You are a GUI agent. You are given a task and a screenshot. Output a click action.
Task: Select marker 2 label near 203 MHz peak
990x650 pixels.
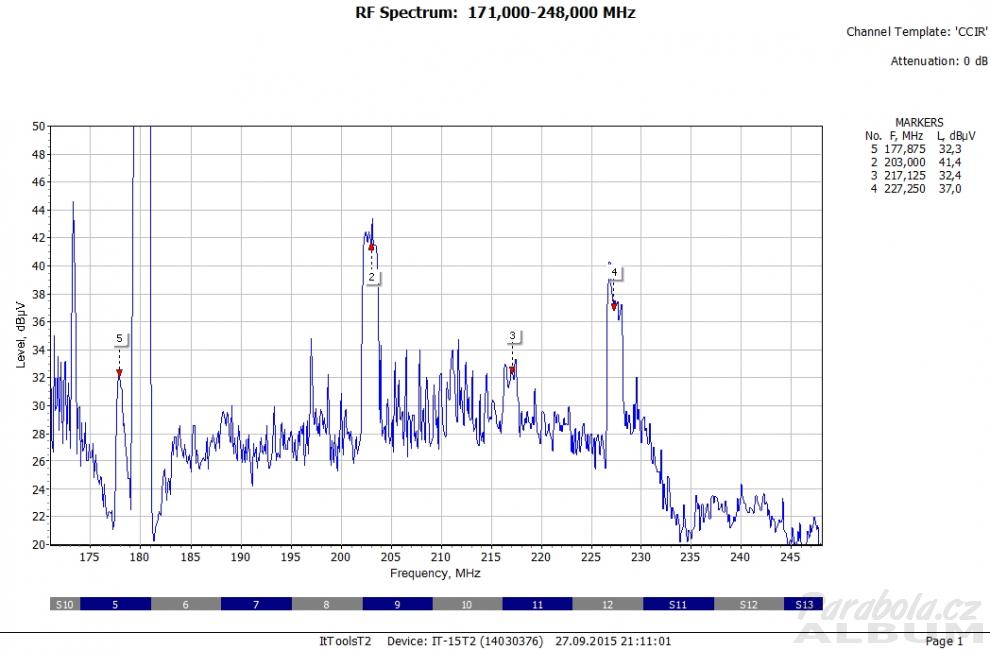(371, 276)
